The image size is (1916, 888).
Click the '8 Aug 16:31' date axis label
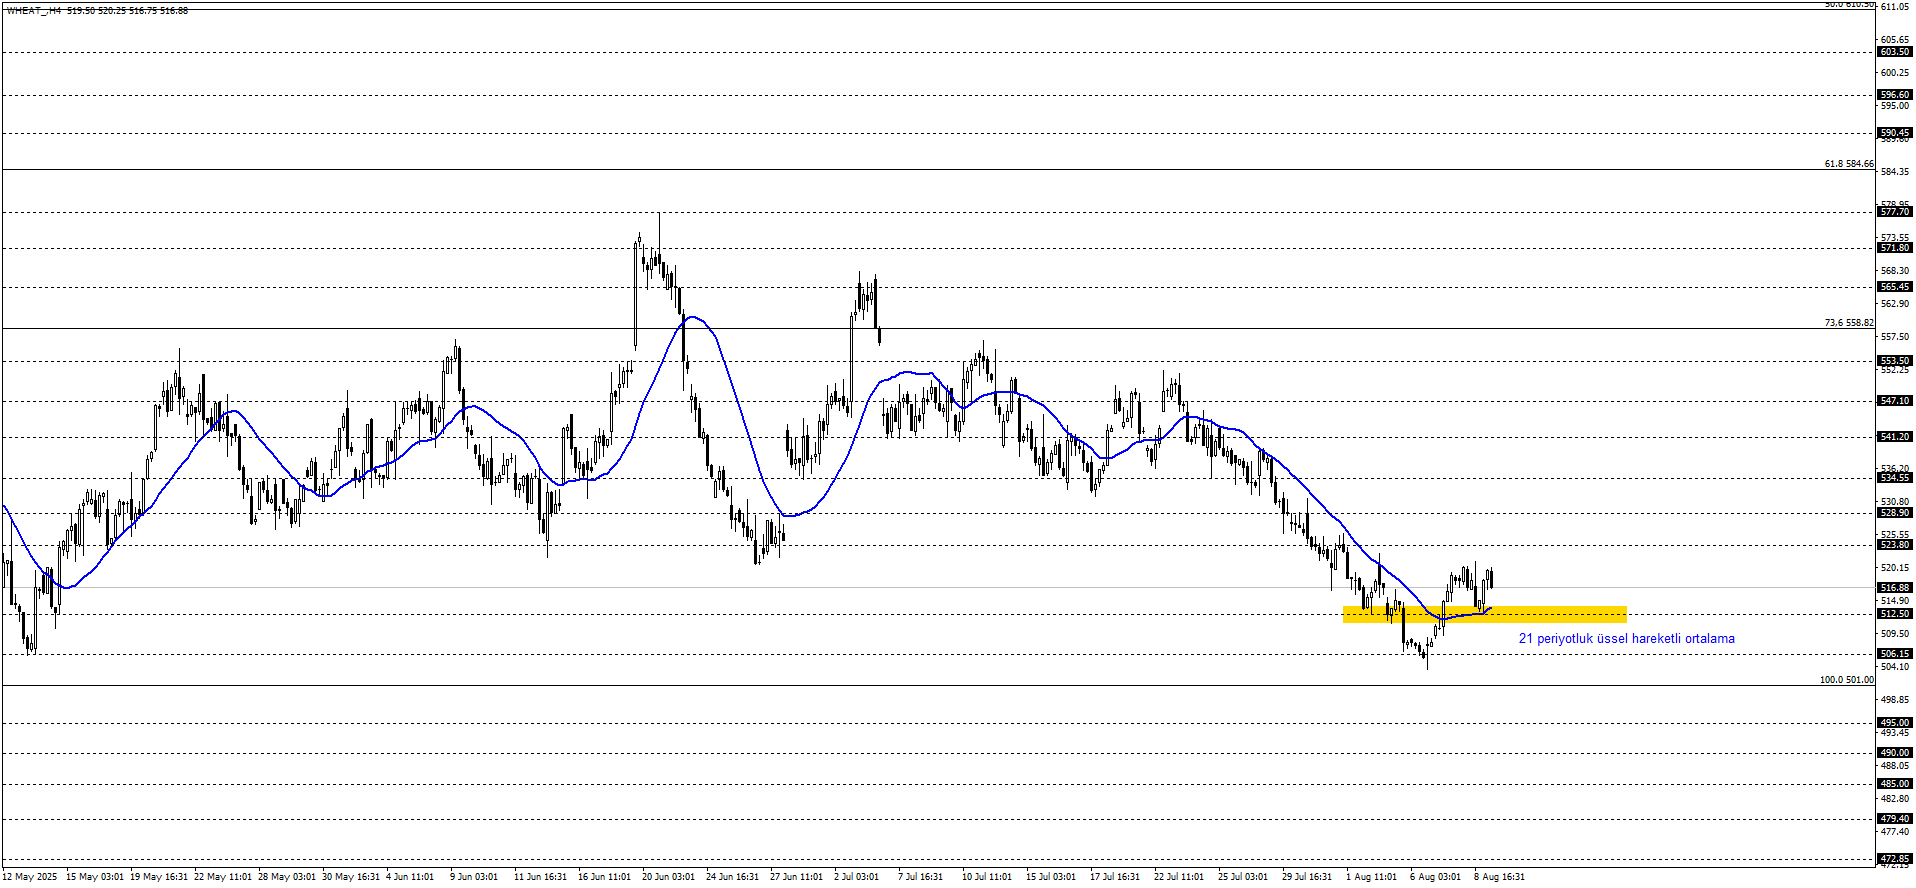coord(1499,877)
